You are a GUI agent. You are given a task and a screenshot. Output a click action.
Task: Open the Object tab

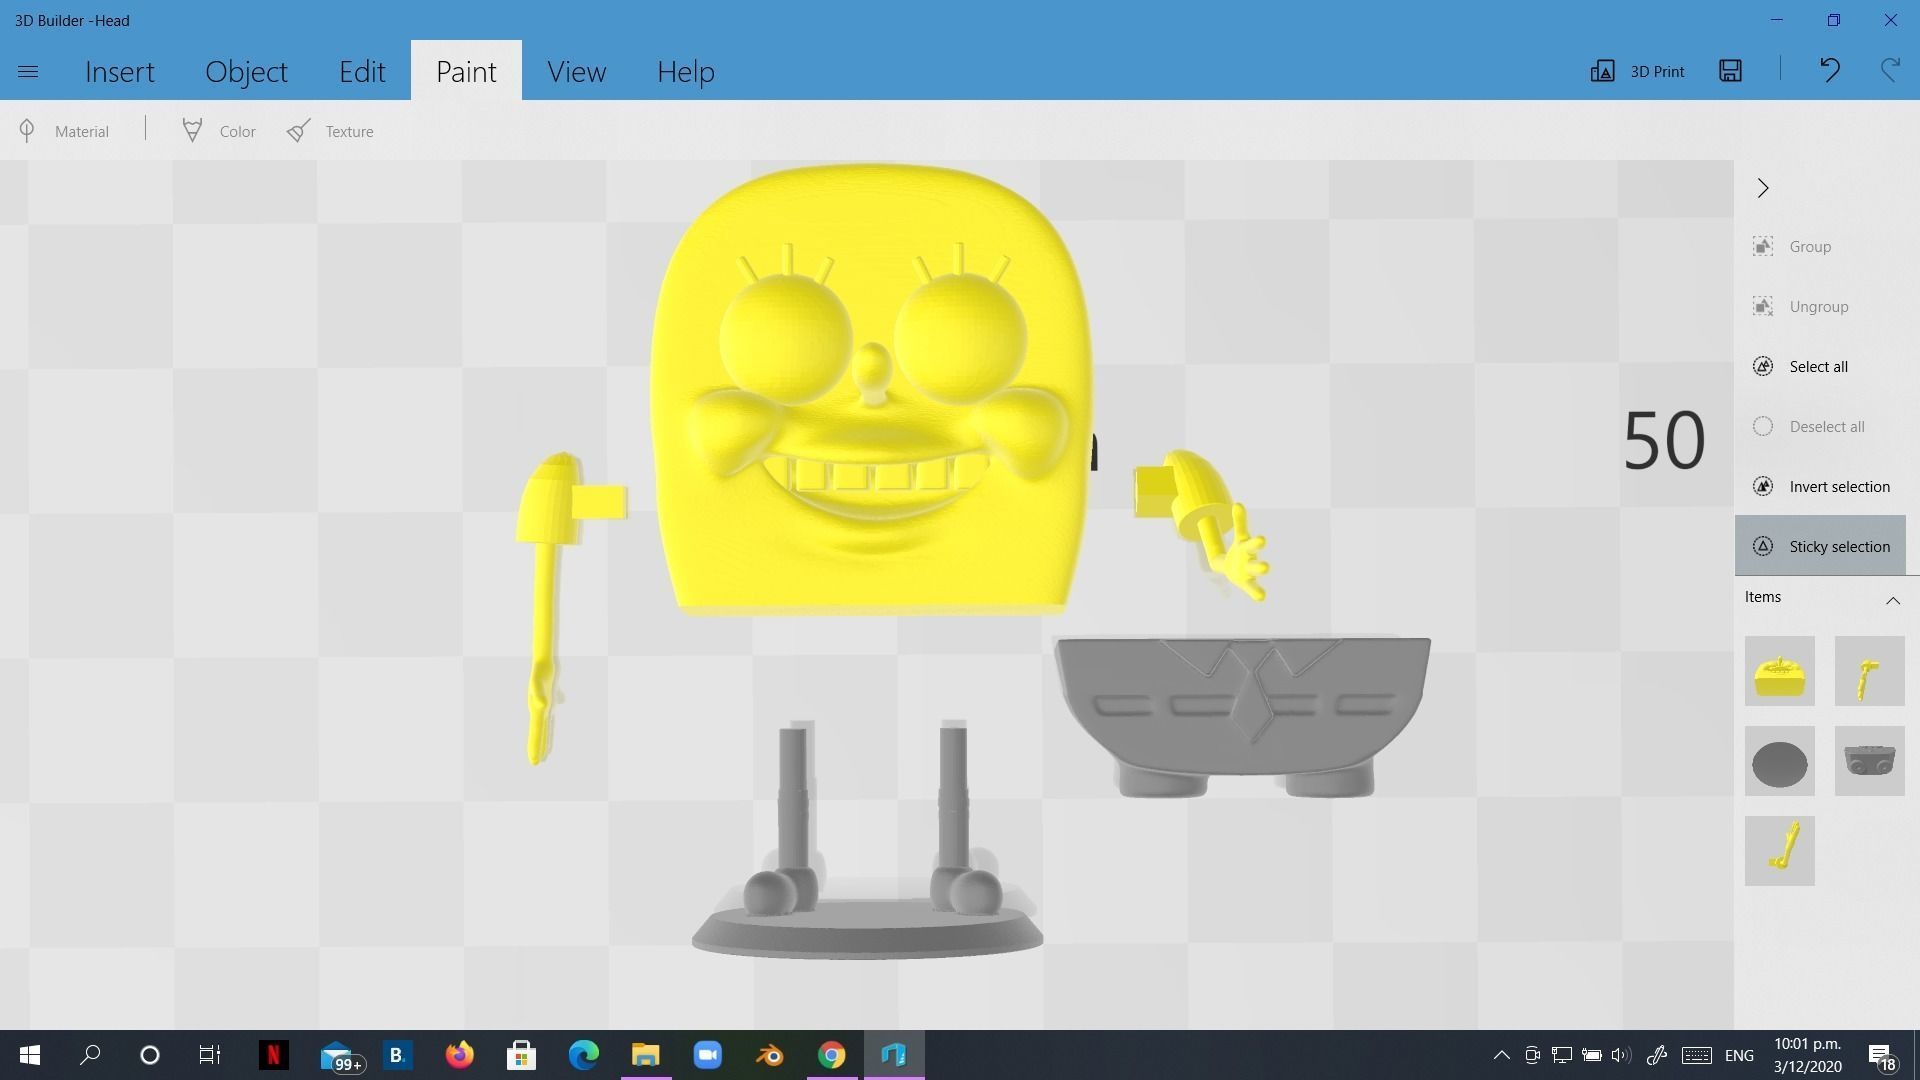click(x=246, y=71)
